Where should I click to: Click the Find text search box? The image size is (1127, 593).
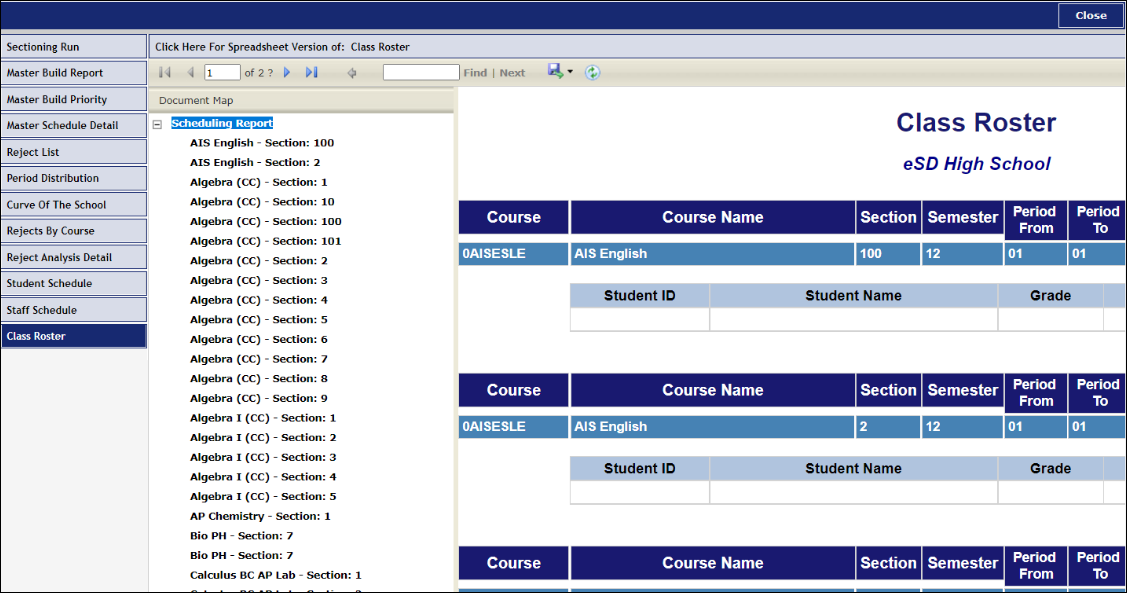tap(421, 73)
